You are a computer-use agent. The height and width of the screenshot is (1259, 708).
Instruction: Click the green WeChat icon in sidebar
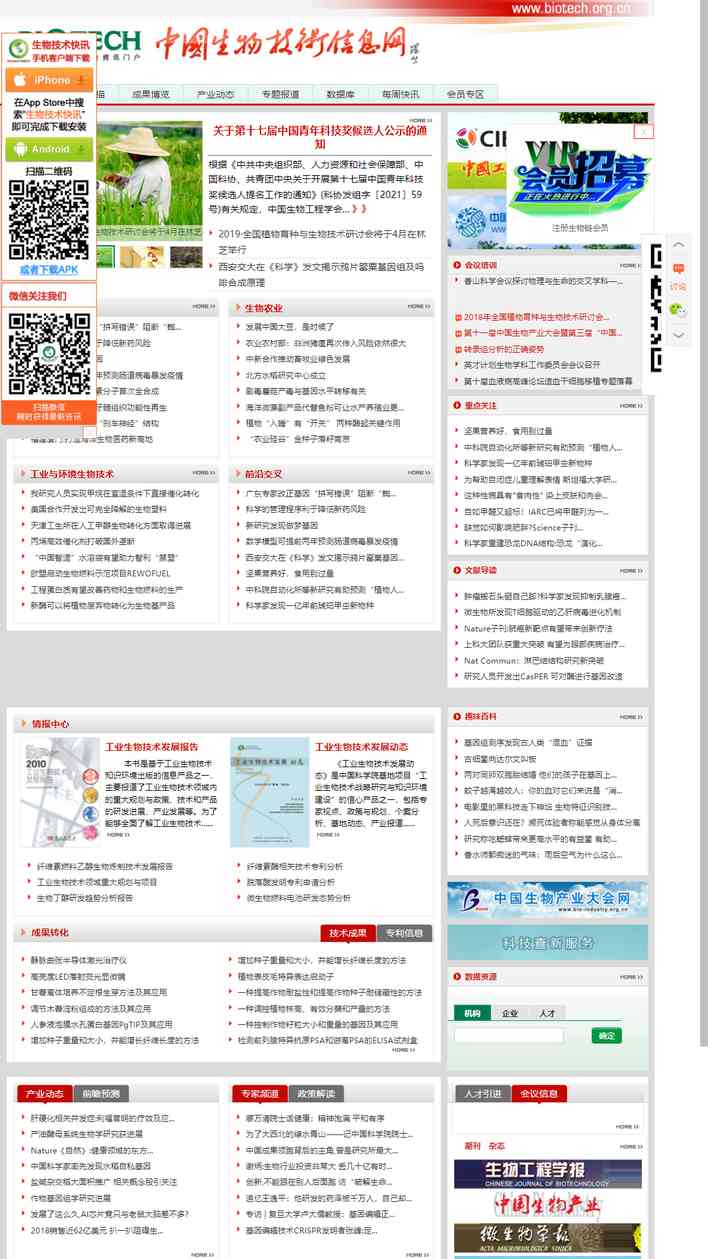[679, 310]
